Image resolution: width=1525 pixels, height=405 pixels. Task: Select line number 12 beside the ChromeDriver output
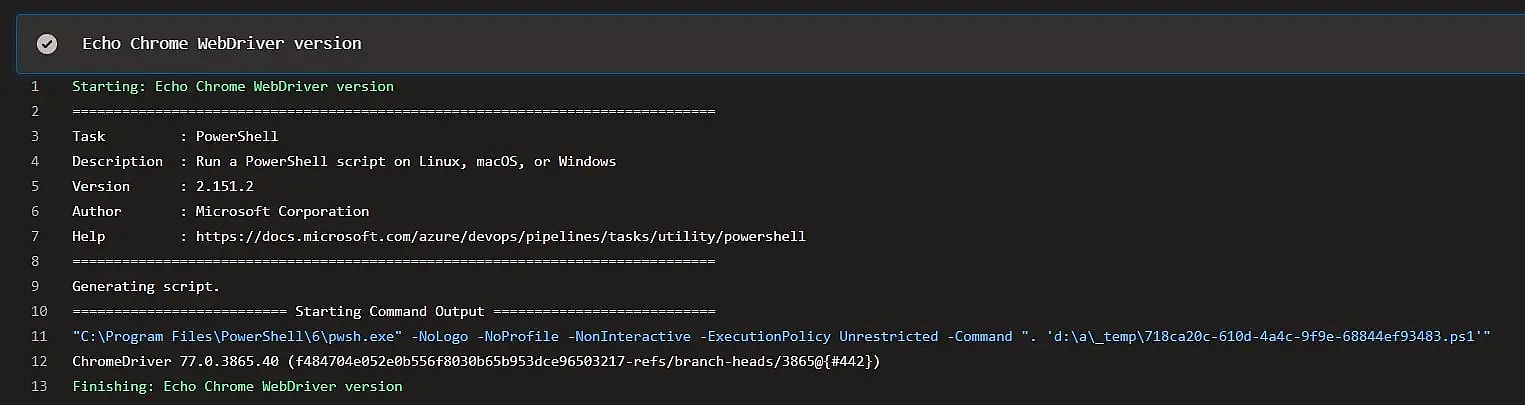click(x=39, y=361)
